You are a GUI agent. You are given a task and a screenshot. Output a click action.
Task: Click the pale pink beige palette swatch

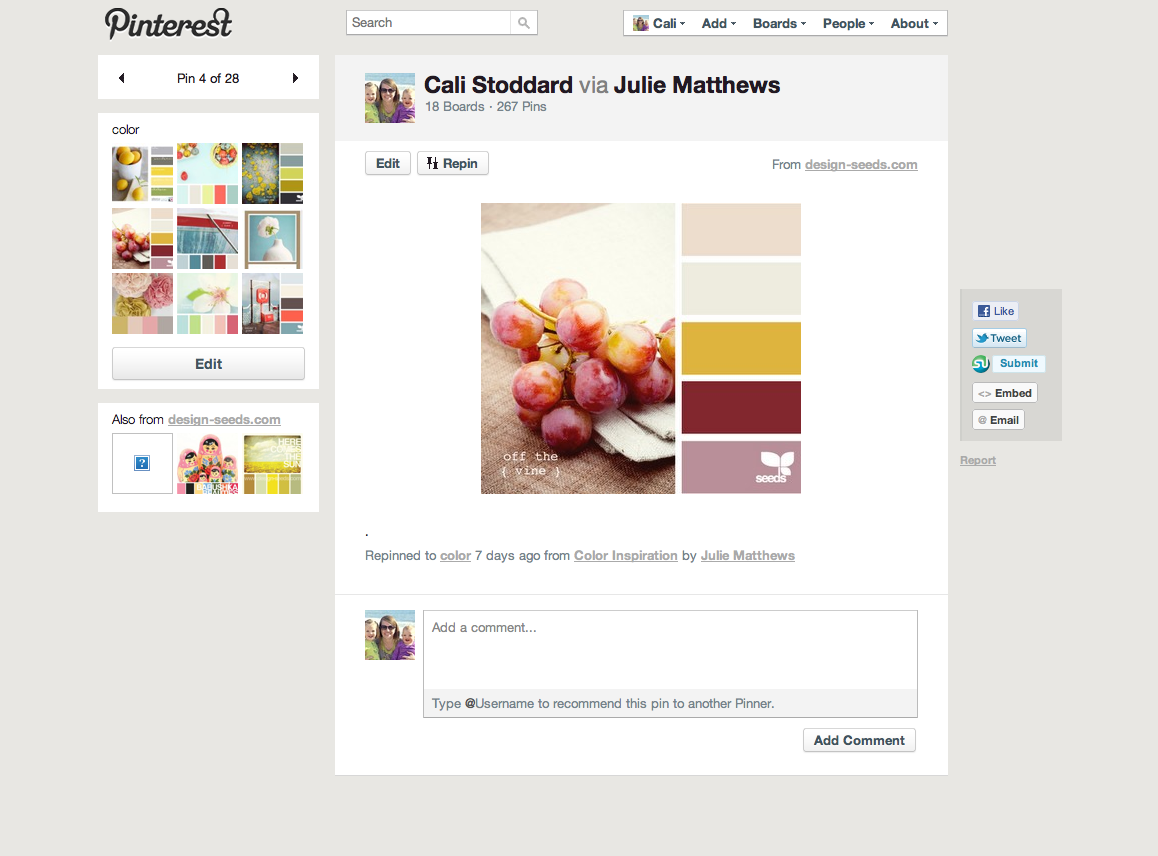741,230
